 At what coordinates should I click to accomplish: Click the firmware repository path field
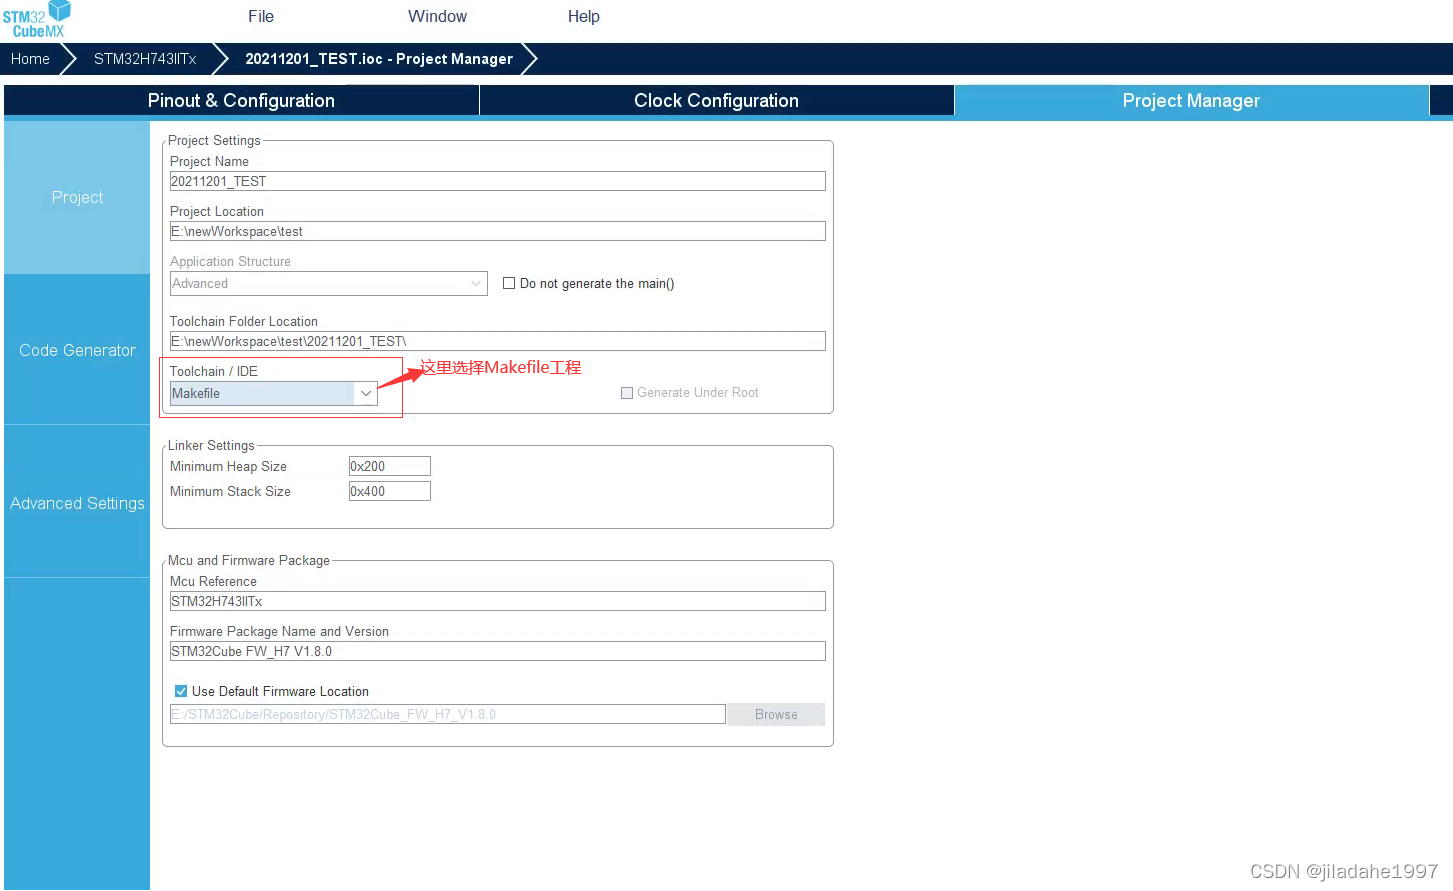click(x=447, y=714)
